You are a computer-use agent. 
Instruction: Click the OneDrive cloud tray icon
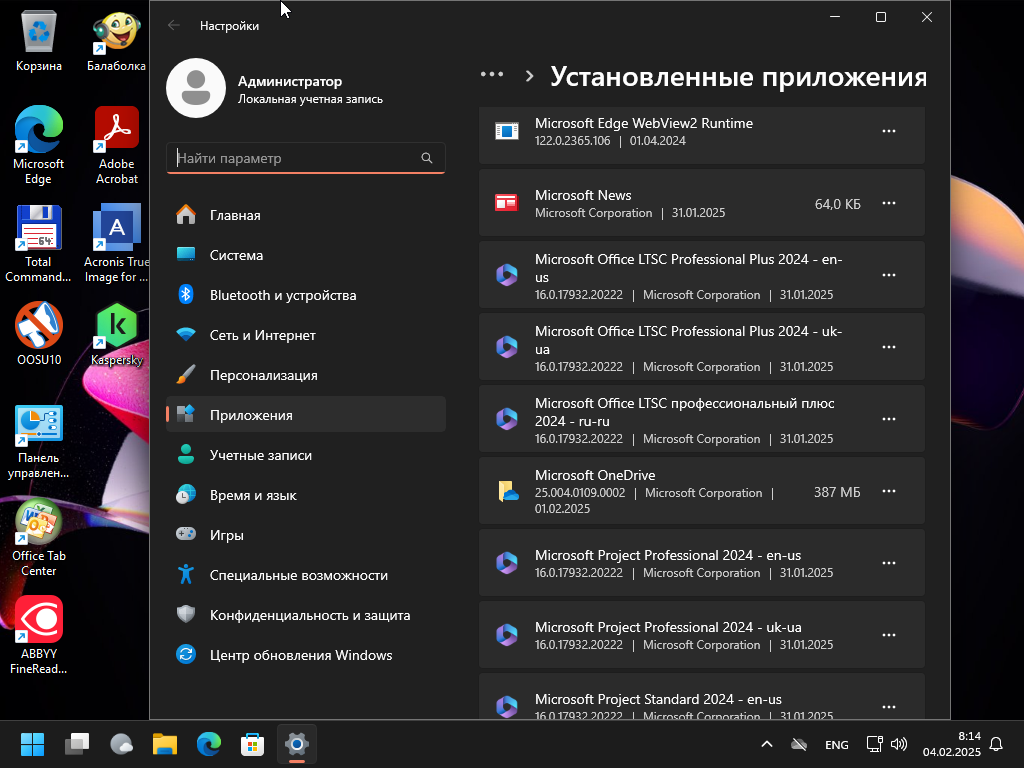tap(799, 744)
